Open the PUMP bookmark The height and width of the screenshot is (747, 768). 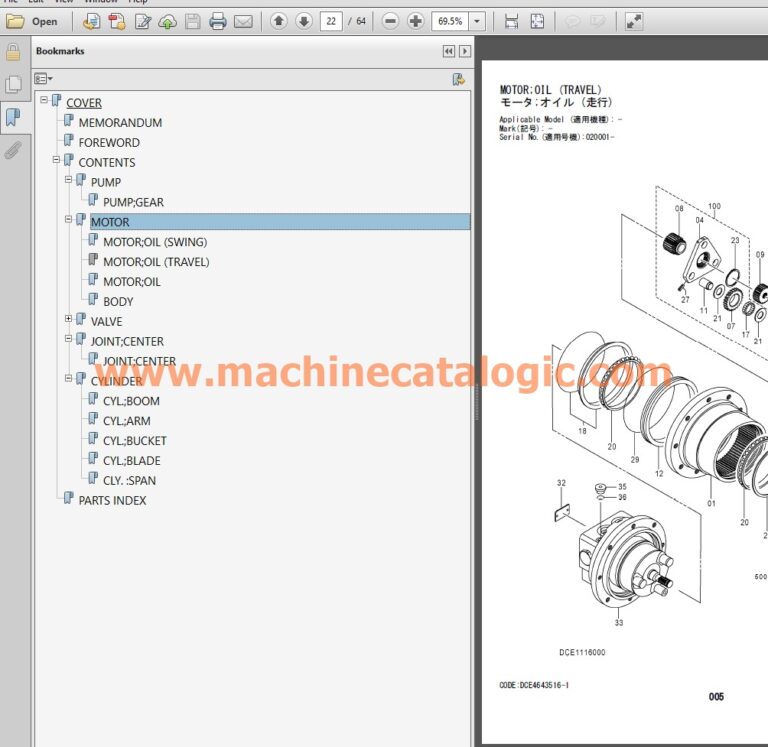coord(106,182)
